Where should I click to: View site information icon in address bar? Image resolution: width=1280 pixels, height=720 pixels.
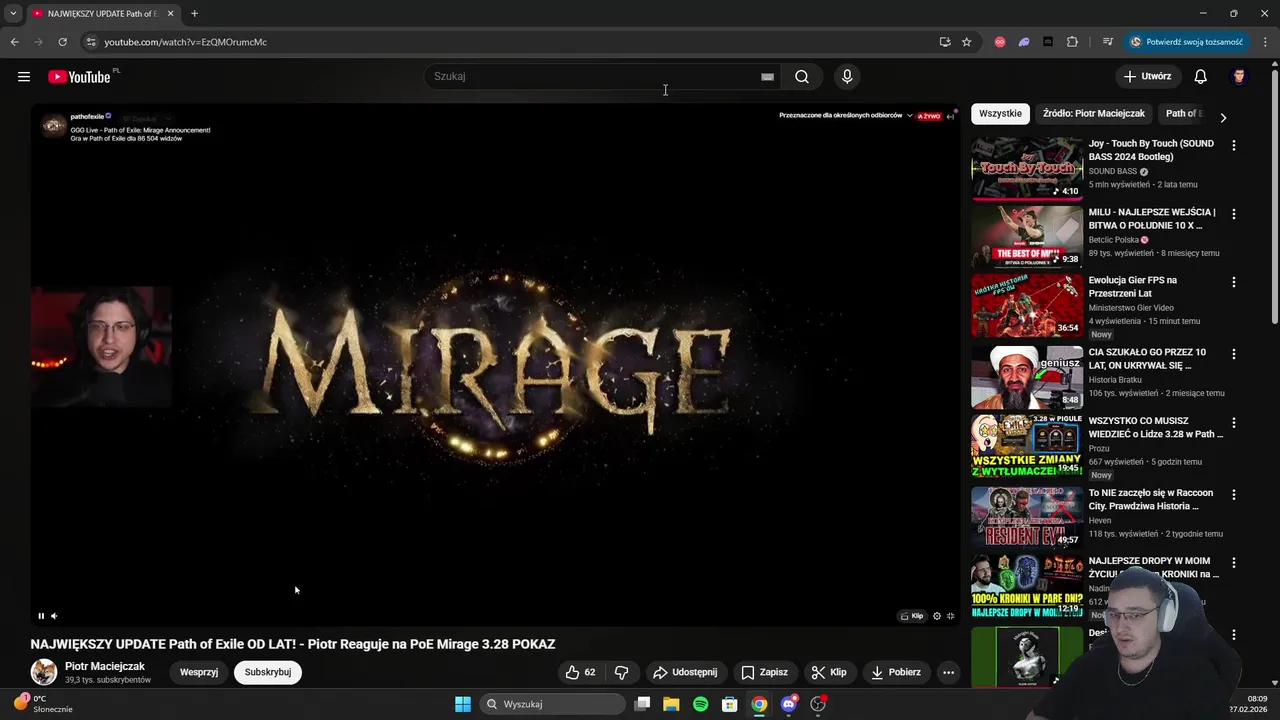coord(91,42)
